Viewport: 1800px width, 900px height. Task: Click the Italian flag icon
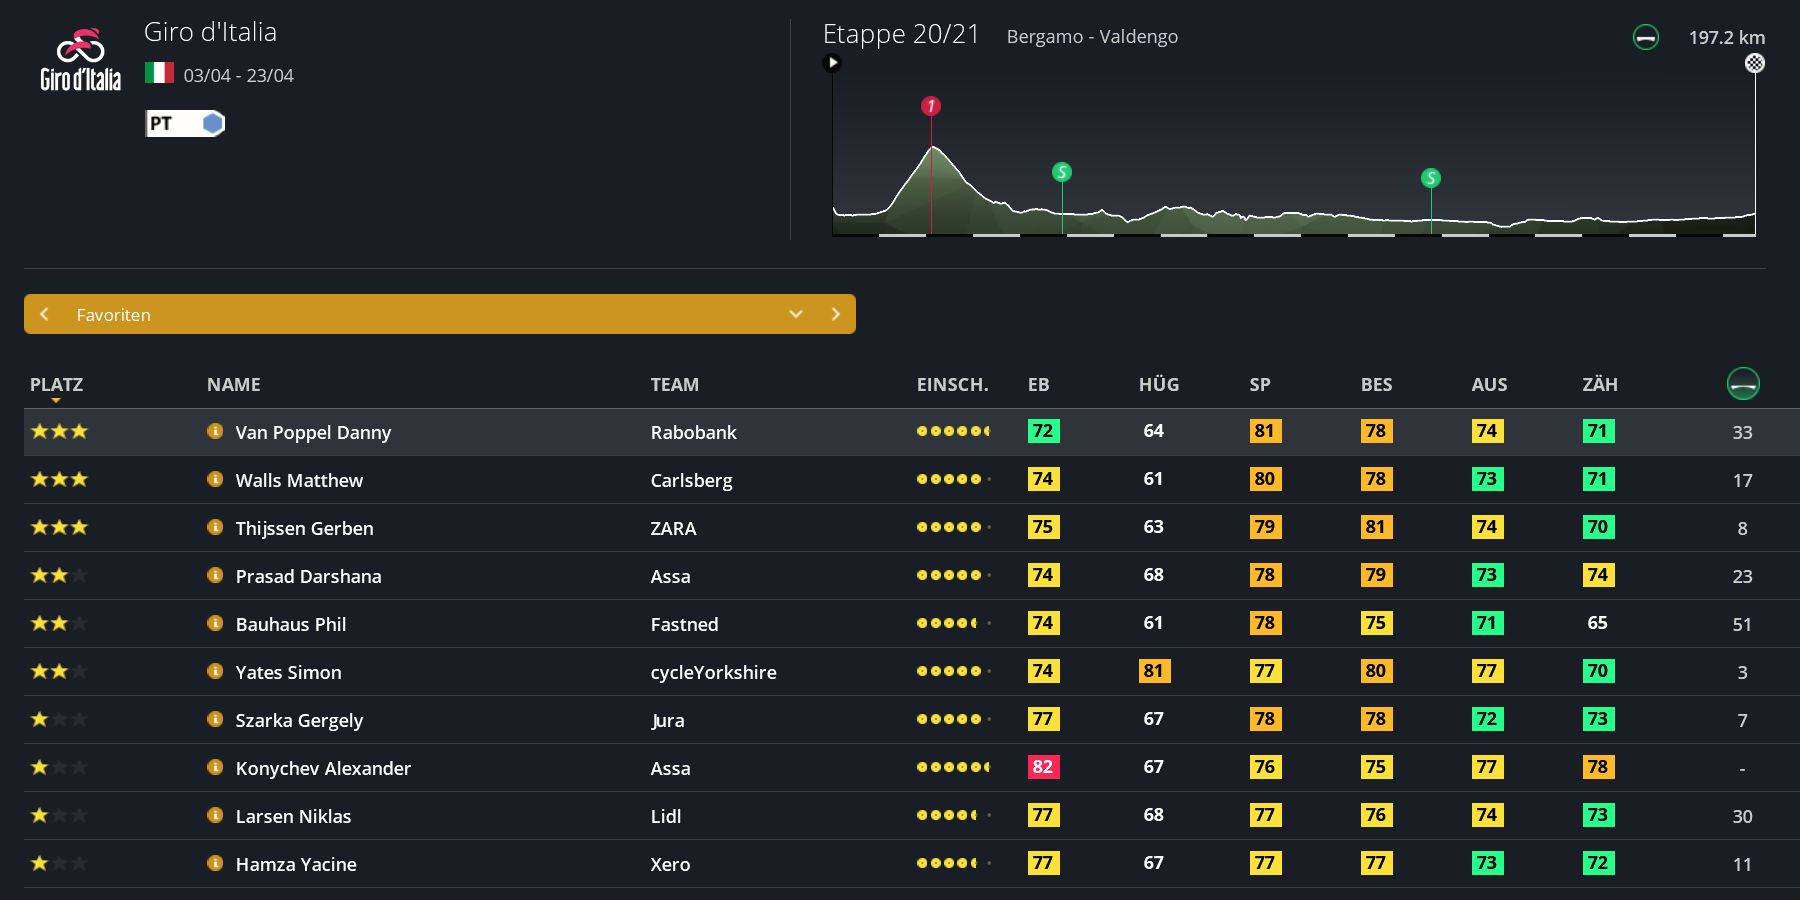click(159, 73)
